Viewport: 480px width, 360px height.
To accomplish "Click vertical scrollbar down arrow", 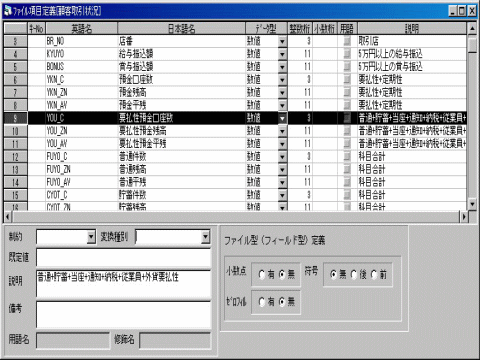I will [472, 204].
